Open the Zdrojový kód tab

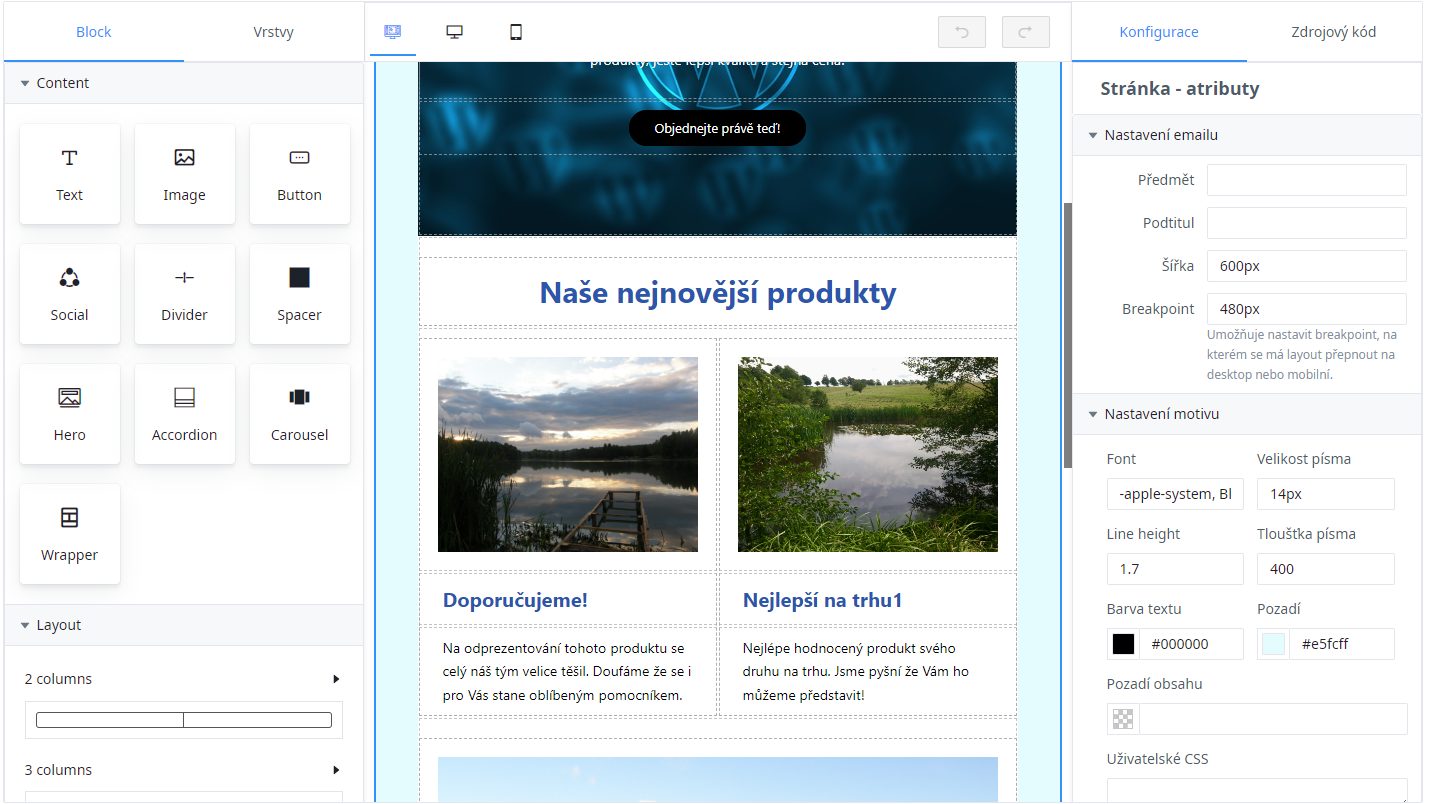[x=1334, y=32]
